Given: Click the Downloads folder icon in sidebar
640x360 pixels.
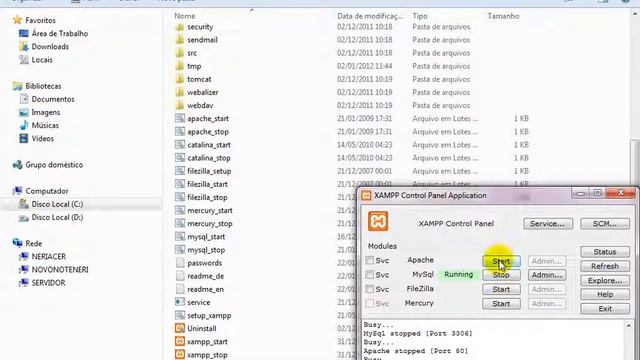Looking at the screenshot, I should pos(24,47).
